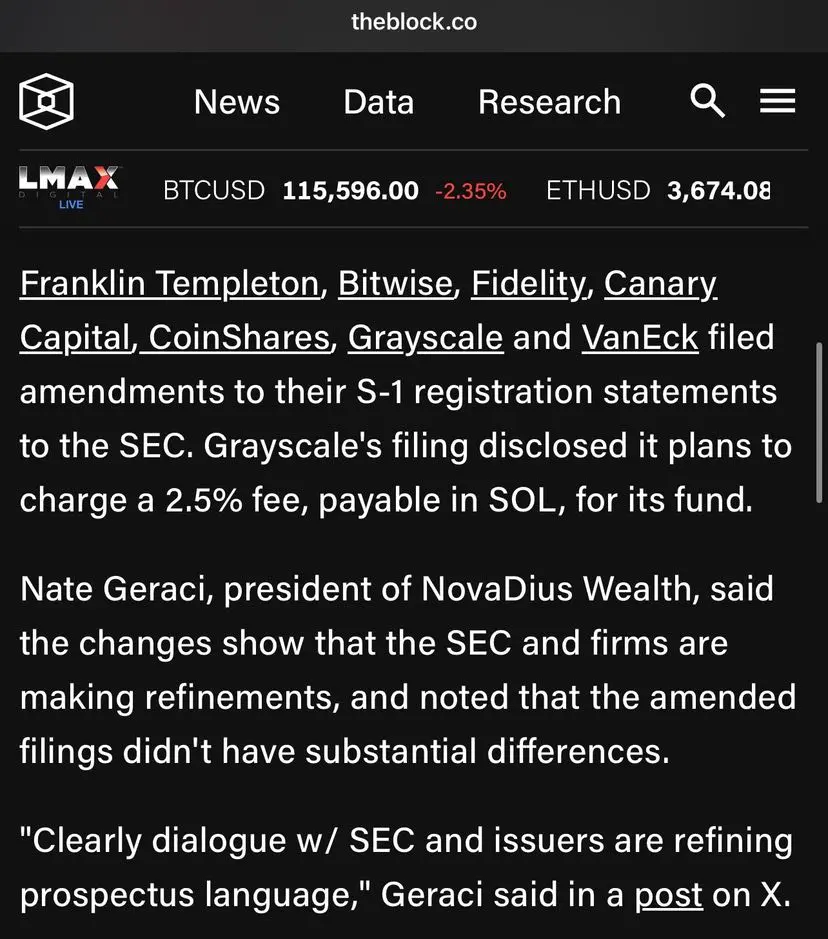Click the Grayscale hyperlink

[x=425, y=338]
